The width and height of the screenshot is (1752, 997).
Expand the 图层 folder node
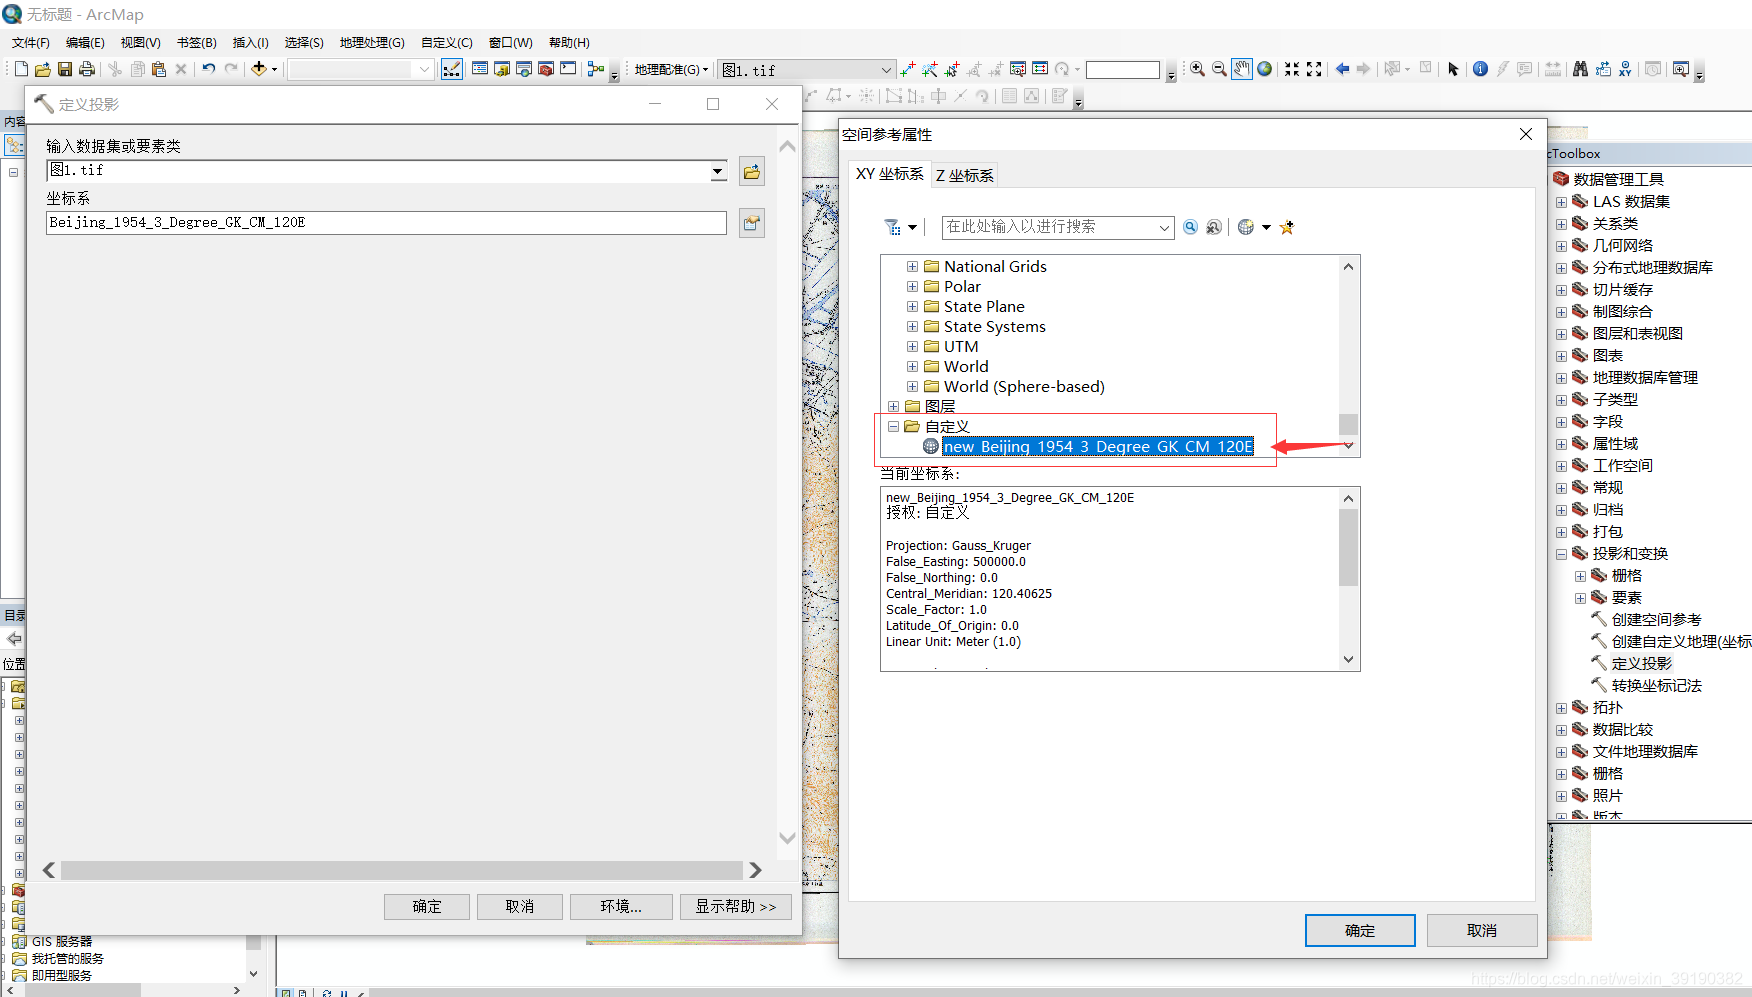coord(893,406)
